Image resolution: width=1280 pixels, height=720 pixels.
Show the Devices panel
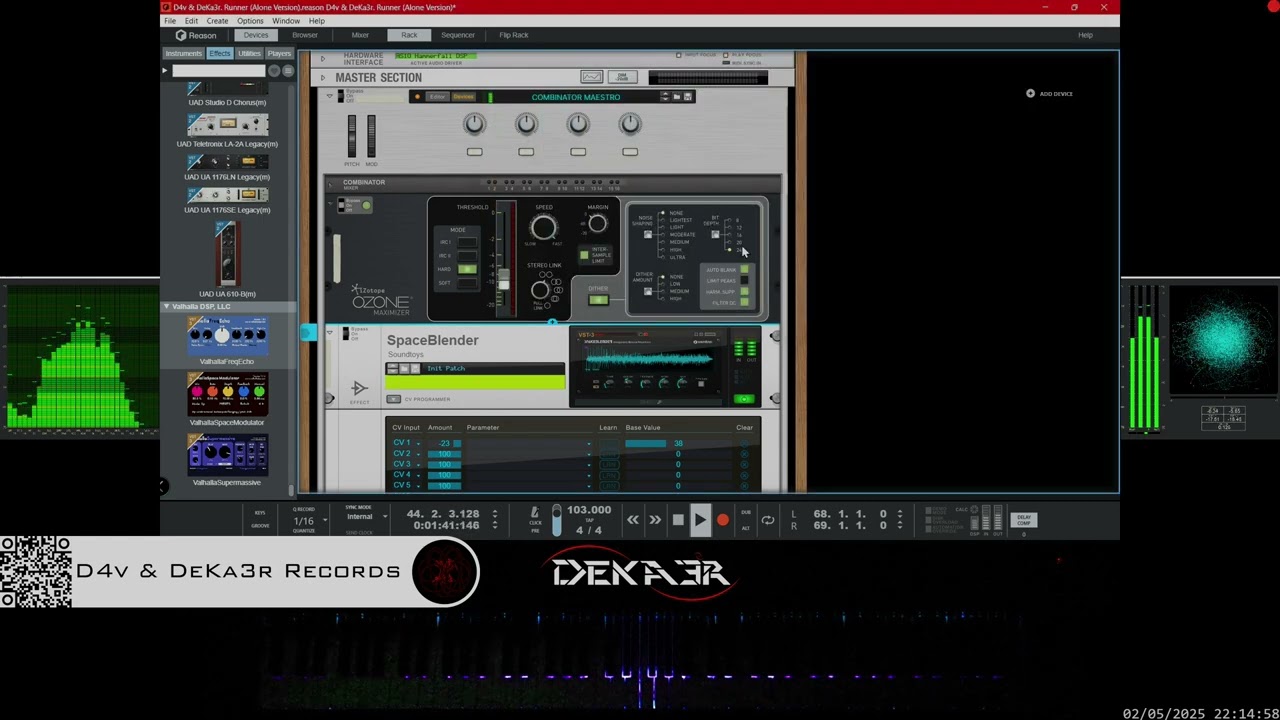point(256,35)
